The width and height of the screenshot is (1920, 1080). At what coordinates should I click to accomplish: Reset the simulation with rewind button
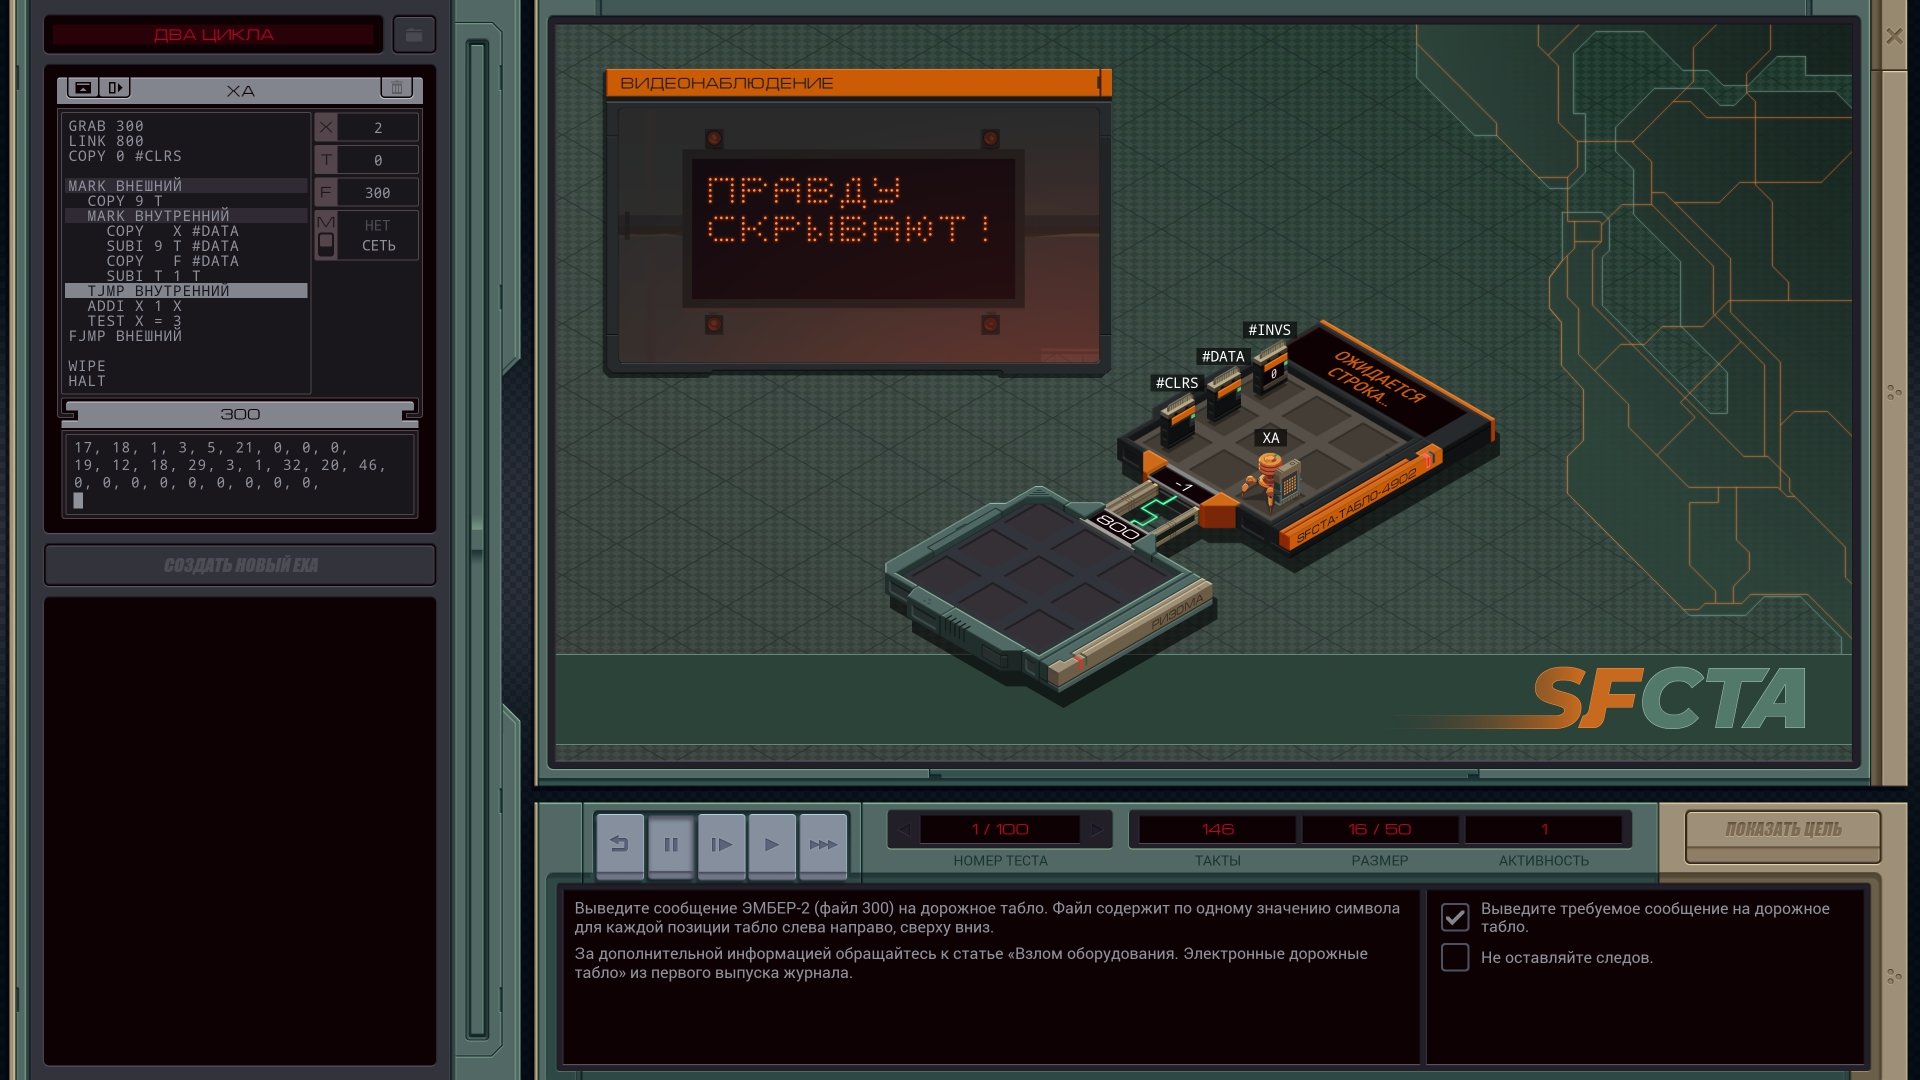[620, 845]
